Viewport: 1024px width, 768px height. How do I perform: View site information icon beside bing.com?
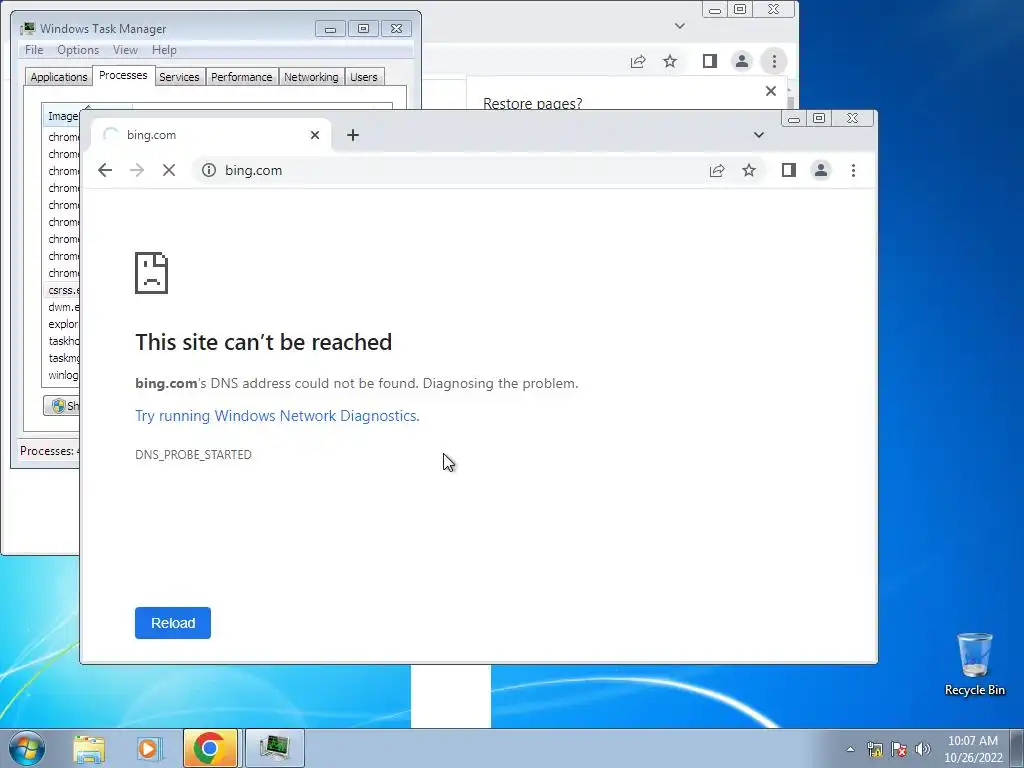click(209, 170)
